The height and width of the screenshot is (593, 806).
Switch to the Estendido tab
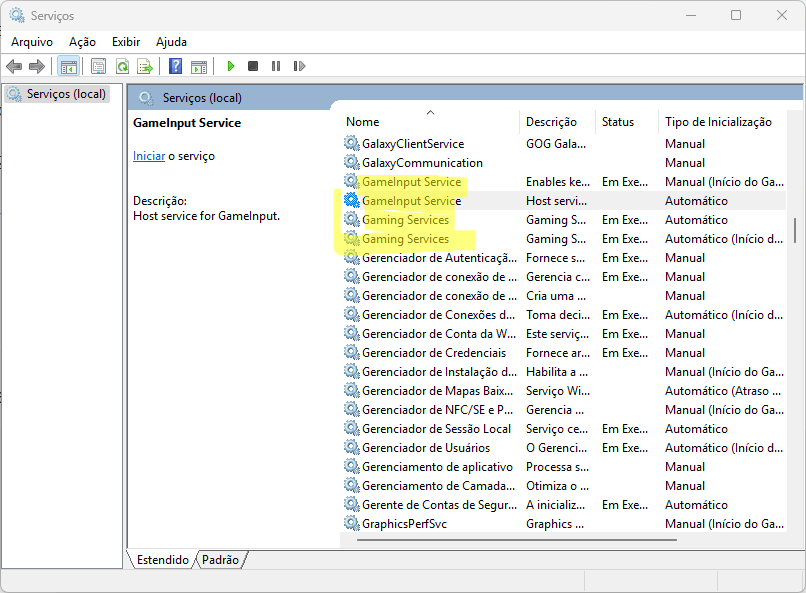click(163, 560)
